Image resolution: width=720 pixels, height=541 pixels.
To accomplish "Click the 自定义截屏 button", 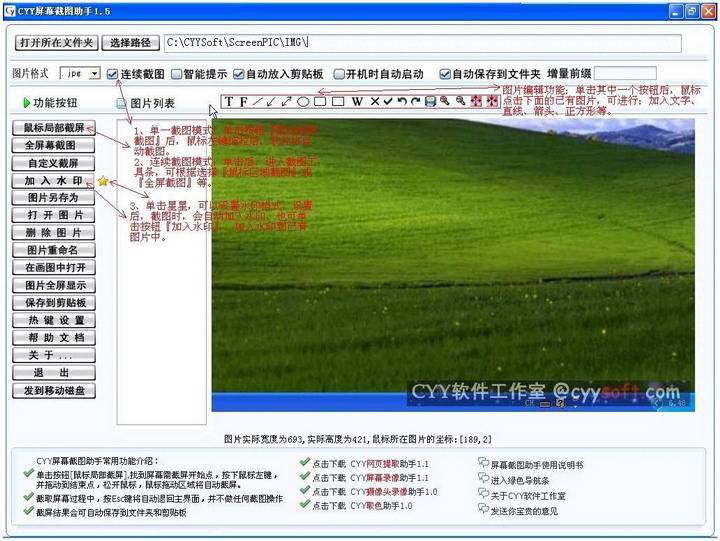I will click(53, 163).
